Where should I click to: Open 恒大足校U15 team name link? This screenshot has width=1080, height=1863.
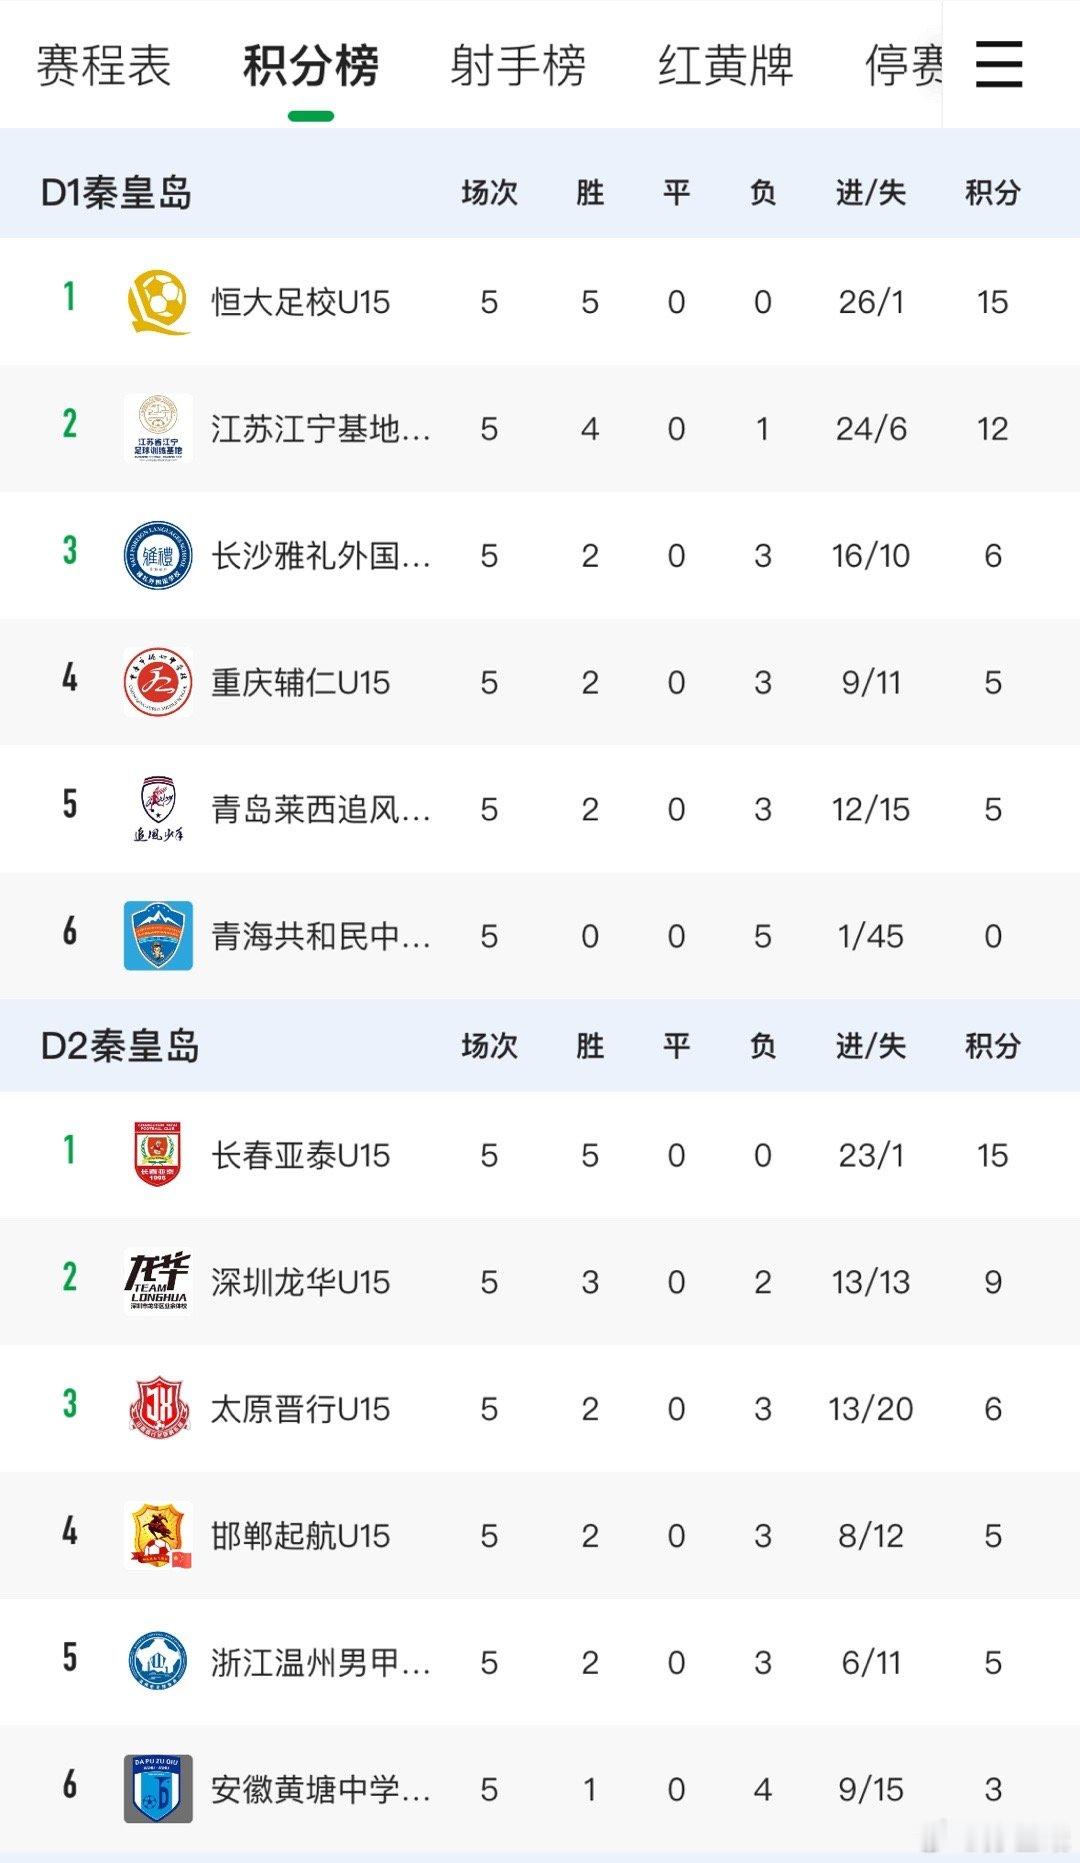click(x=300, y=301)
